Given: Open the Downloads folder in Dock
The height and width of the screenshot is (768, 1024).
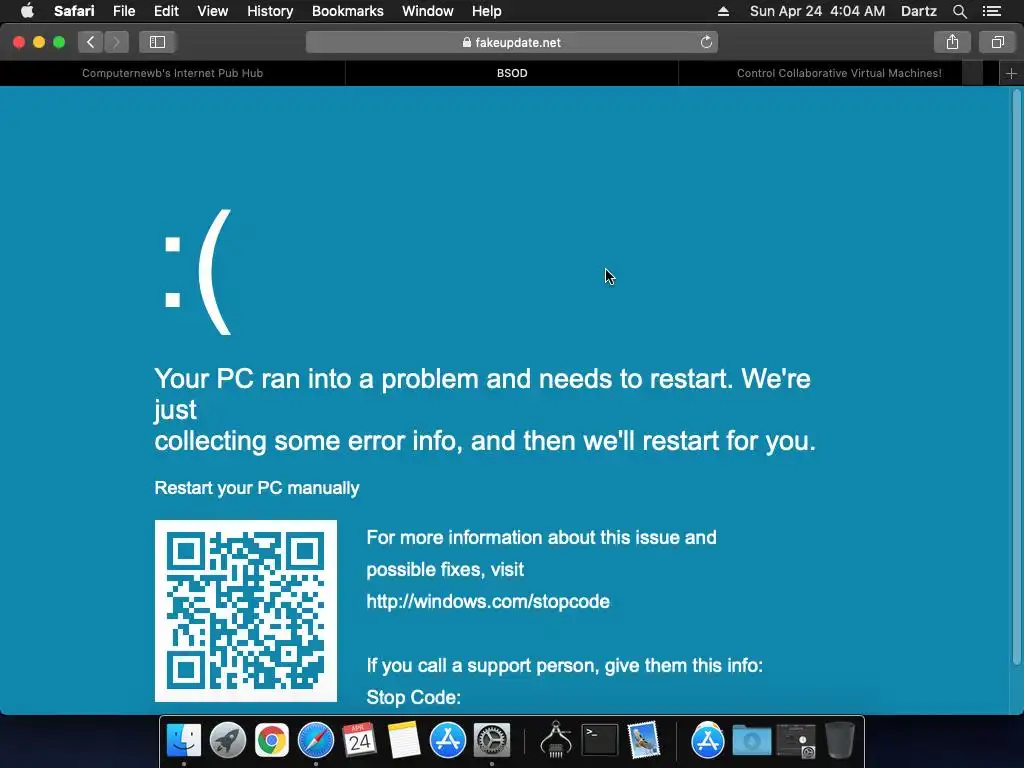Looking at the screenshot, I should (x=752, y=741).
